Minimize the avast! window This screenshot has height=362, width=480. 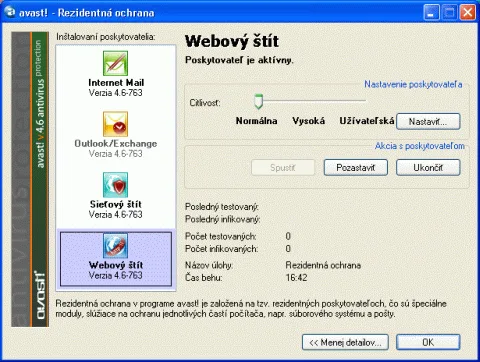tap(431, 13)
